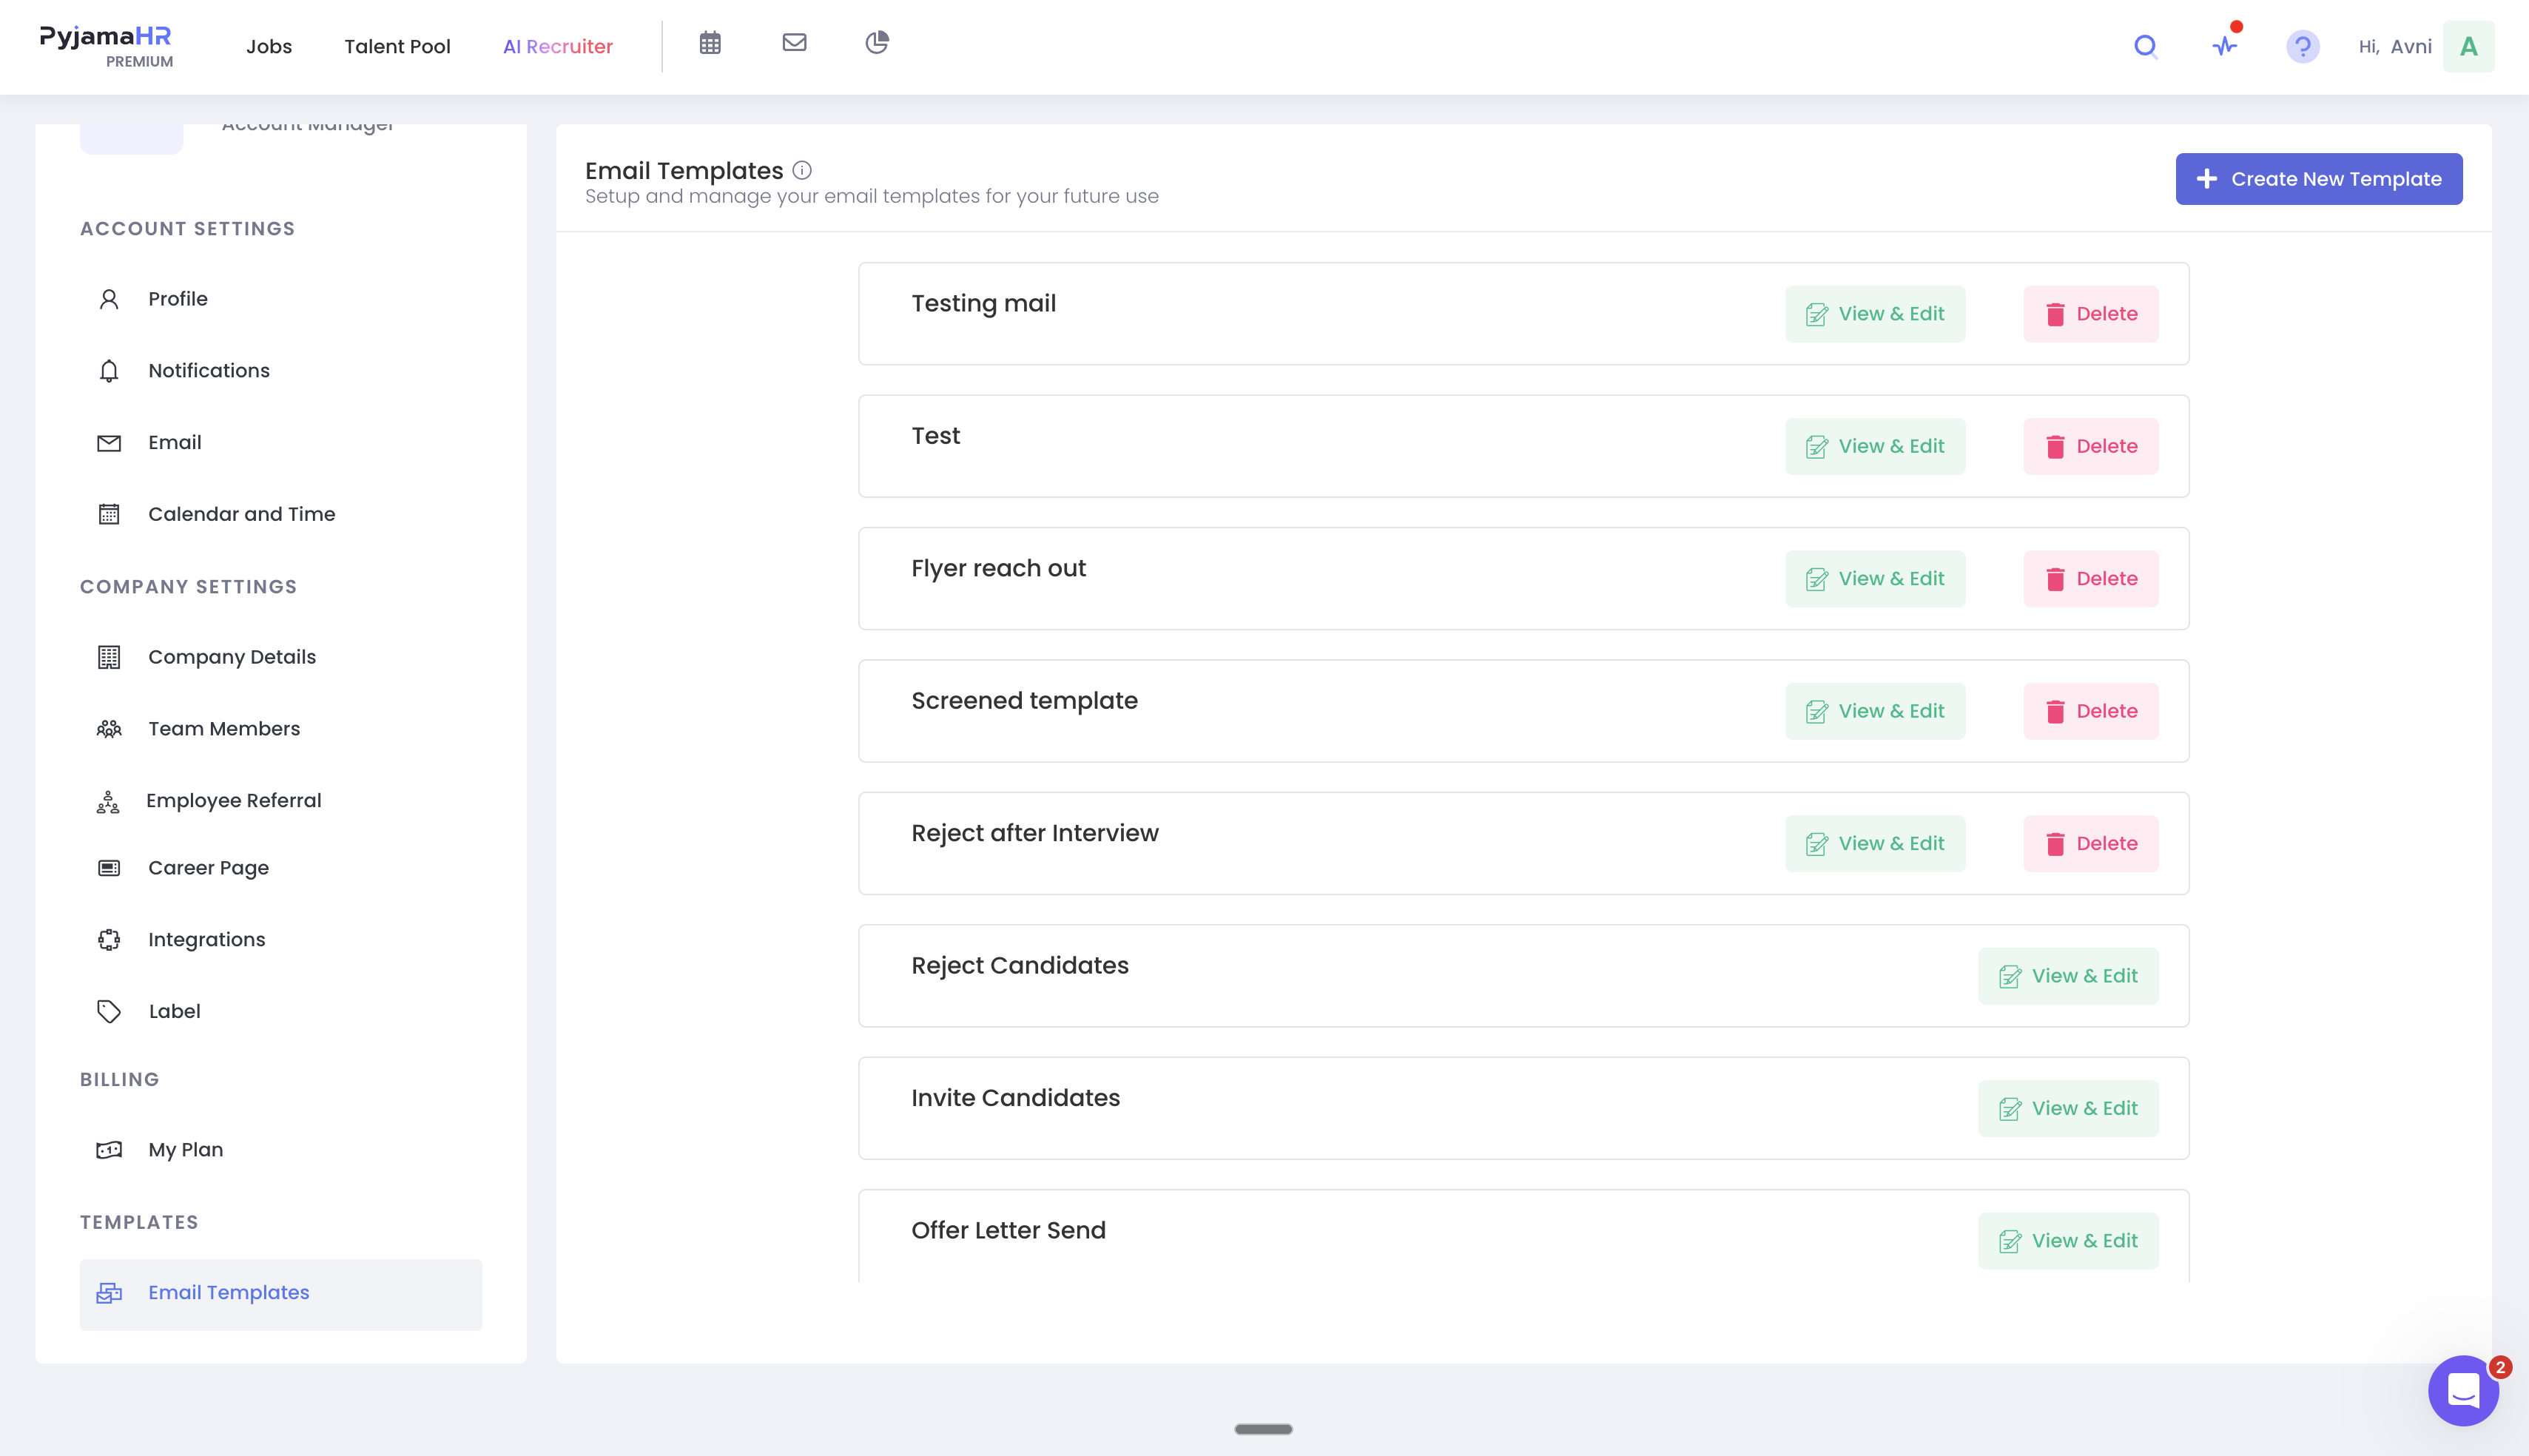Open the calendar icon in top navigation
Image resolution: width=2529 pixels, height=1456 pixels.
[710, 43]
